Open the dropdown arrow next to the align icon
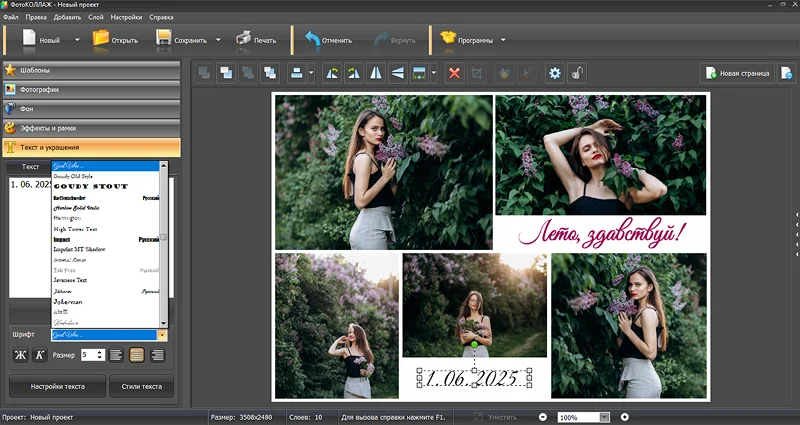Viewport: 800px width, 425px height. (x=311, y=73)
